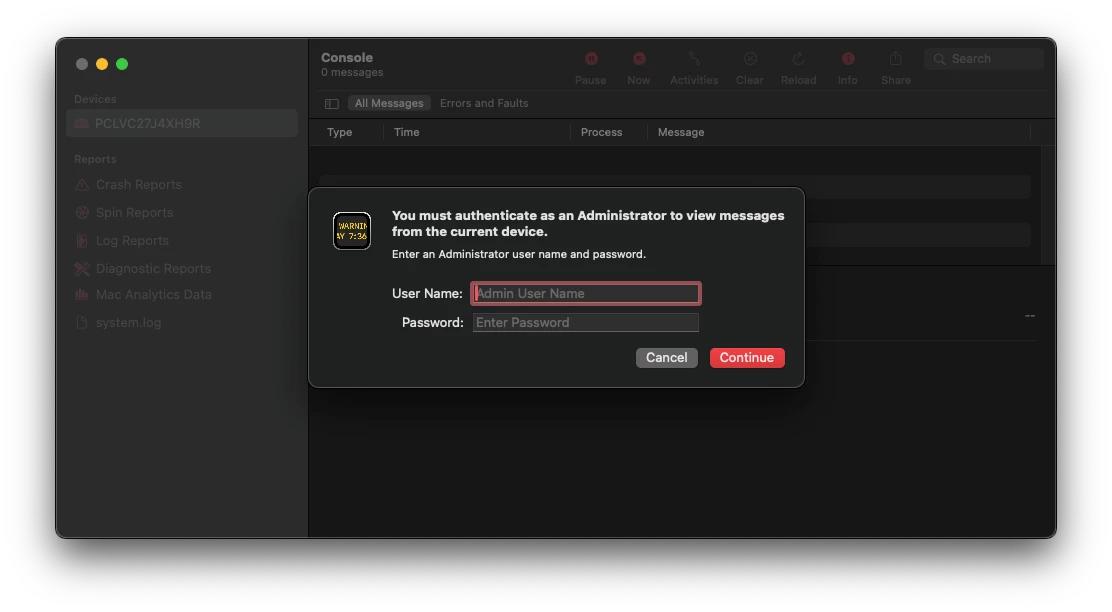Image resolution: width=1112 pixels, height=612 pixels.
Task: Click the Reports section label
Action: tap(95, 160)
